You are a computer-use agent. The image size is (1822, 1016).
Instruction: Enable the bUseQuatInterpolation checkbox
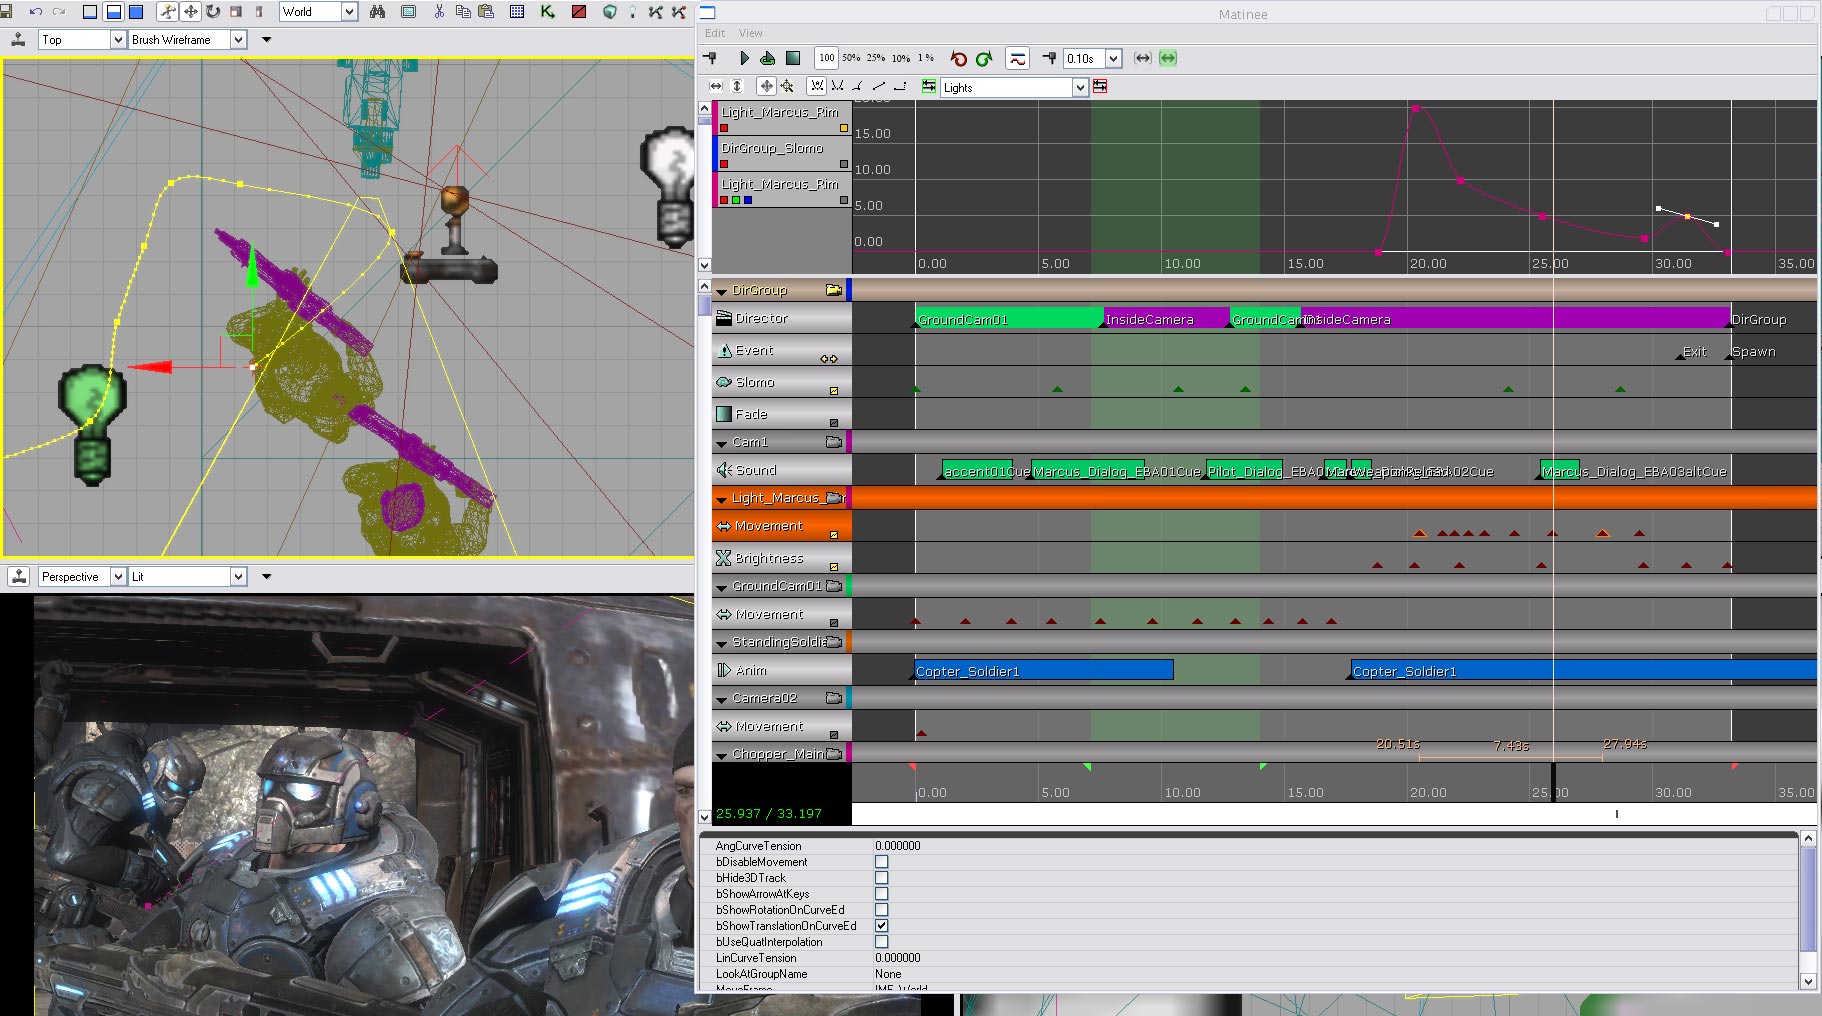[x=882, y=942]
